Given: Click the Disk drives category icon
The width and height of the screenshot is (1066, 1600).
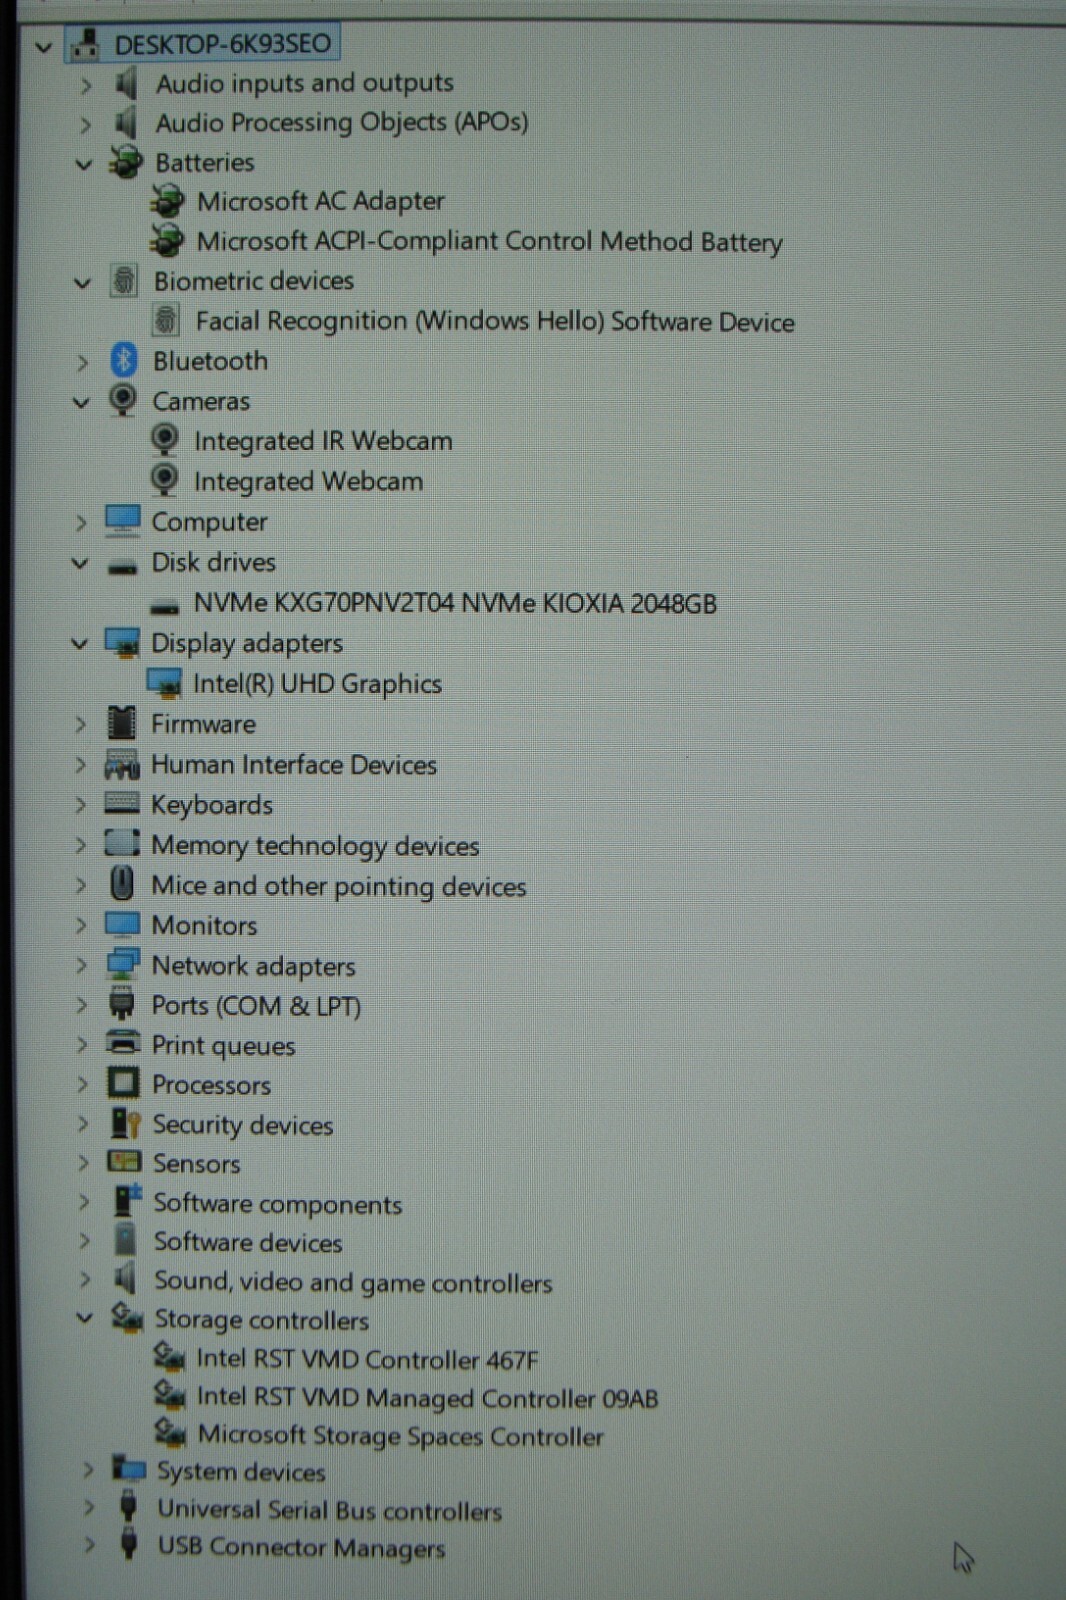Looking at the screenshot, I should [122, 566].
